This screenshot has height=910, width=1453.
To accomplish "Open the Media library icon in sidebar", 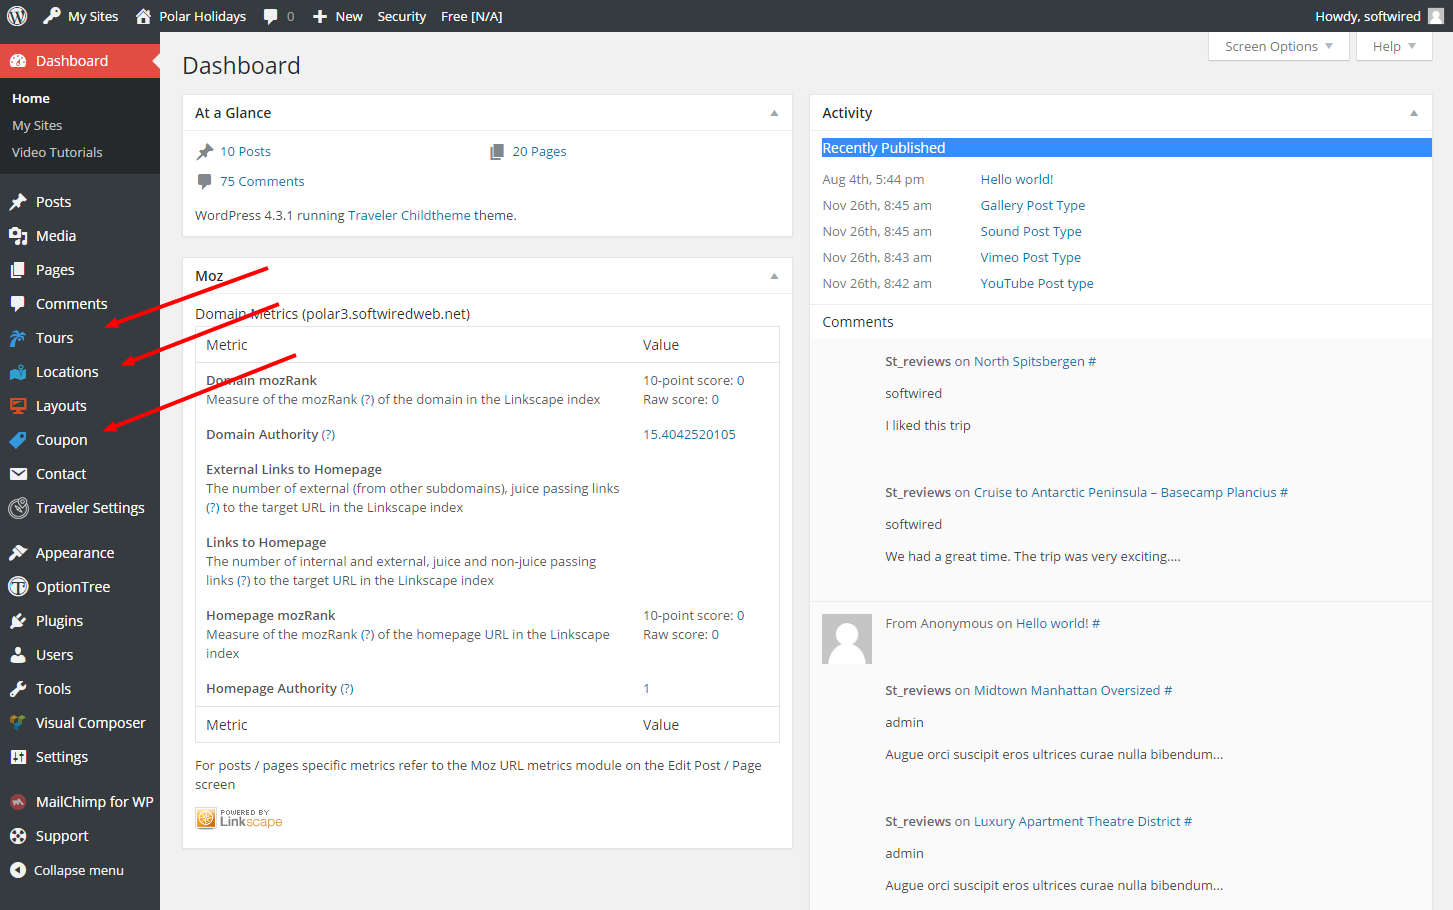I will (x=18, y=236).
